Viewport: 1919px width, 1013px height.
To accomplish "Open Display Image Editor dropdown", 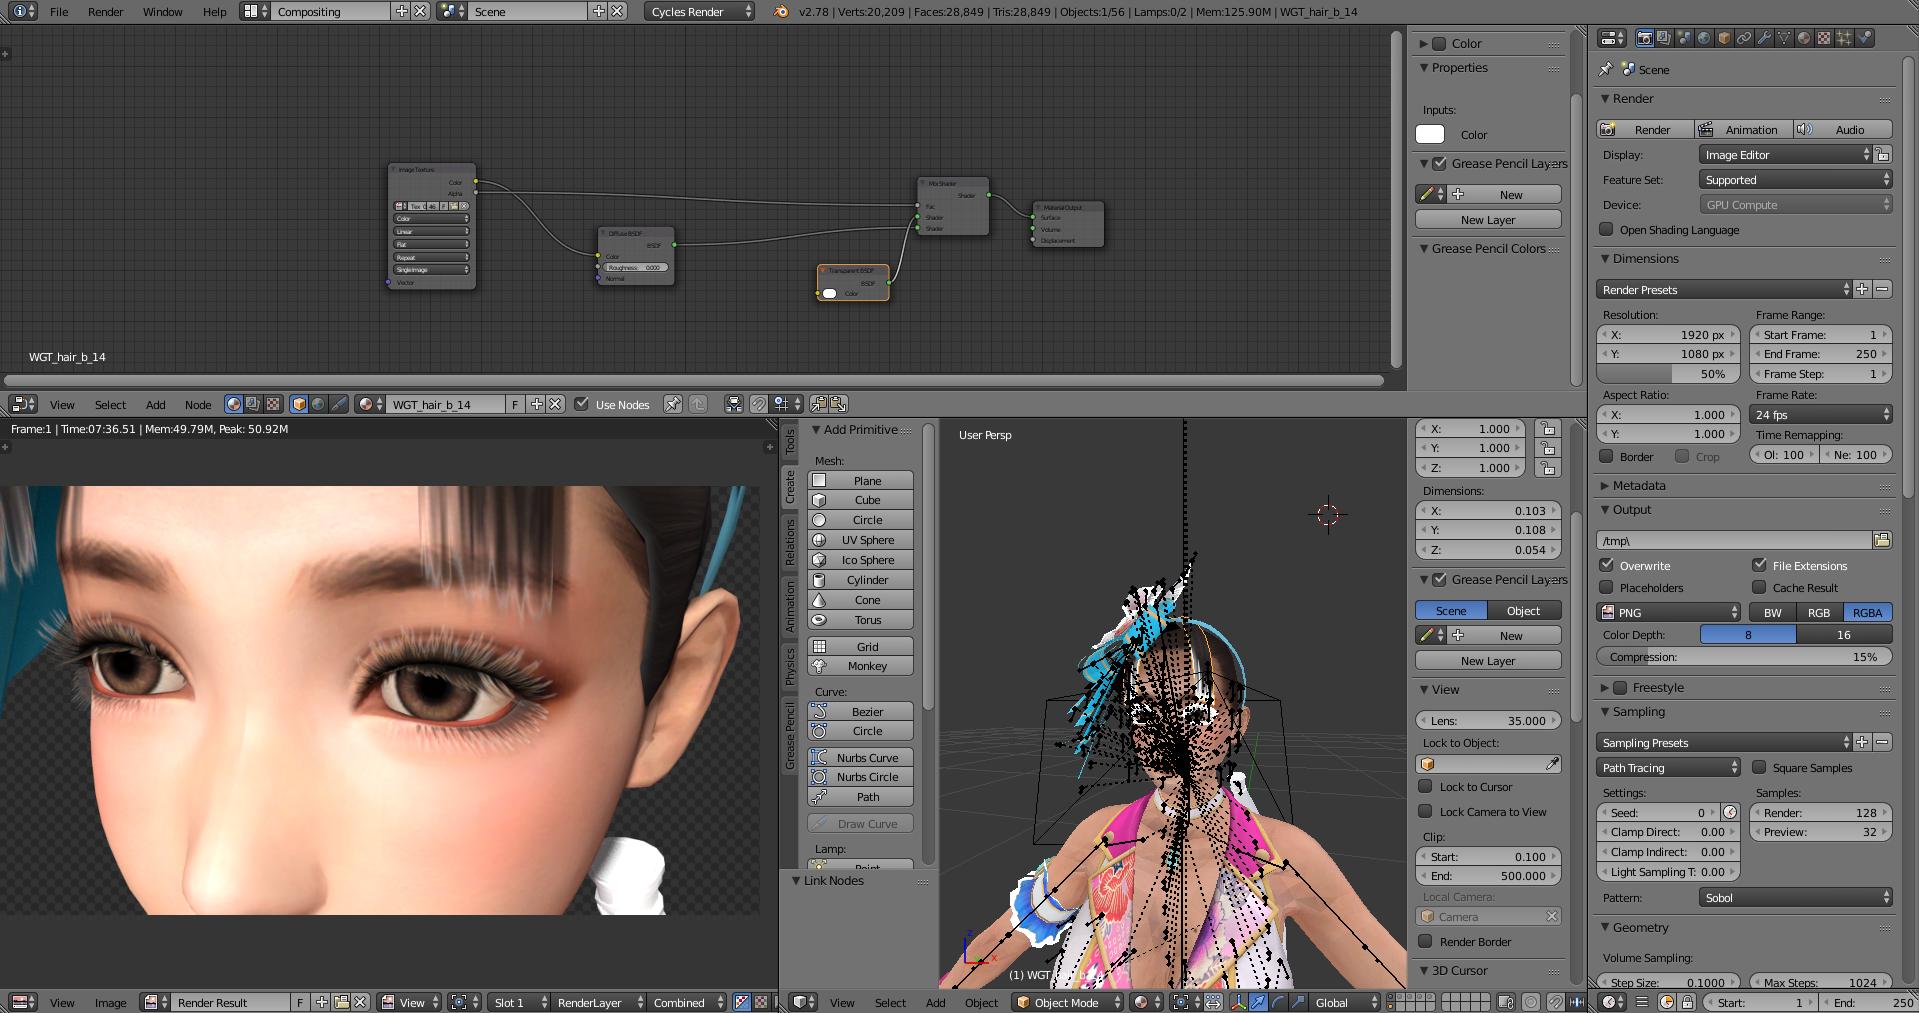I will click(1785, 154).
